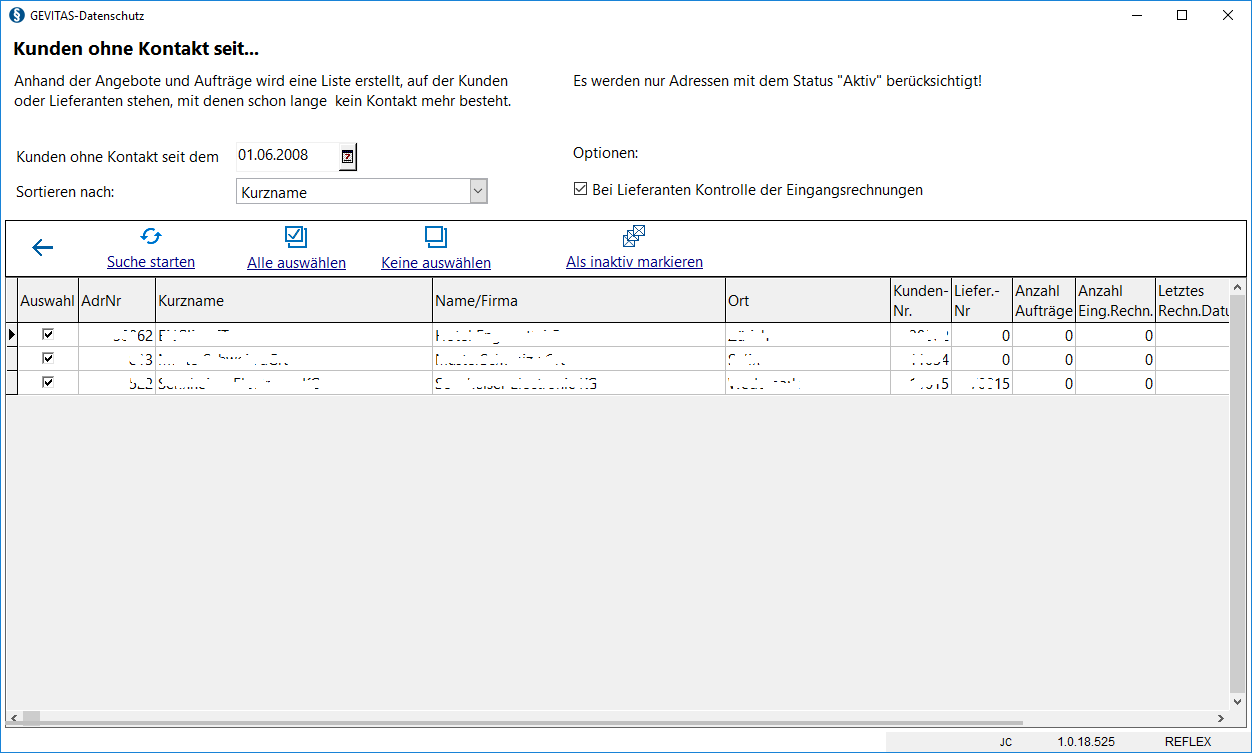
Task: Click the date field 01.06.2008
Action: click(x=287, y=155)
